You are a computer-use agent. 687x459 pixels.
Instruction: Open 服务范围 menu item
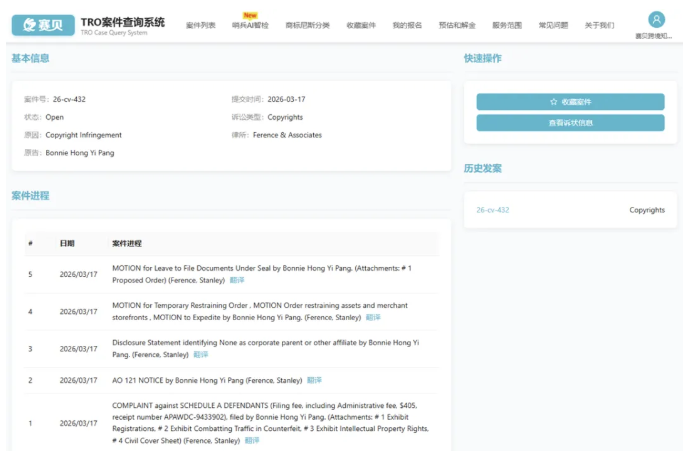point(506,25)
